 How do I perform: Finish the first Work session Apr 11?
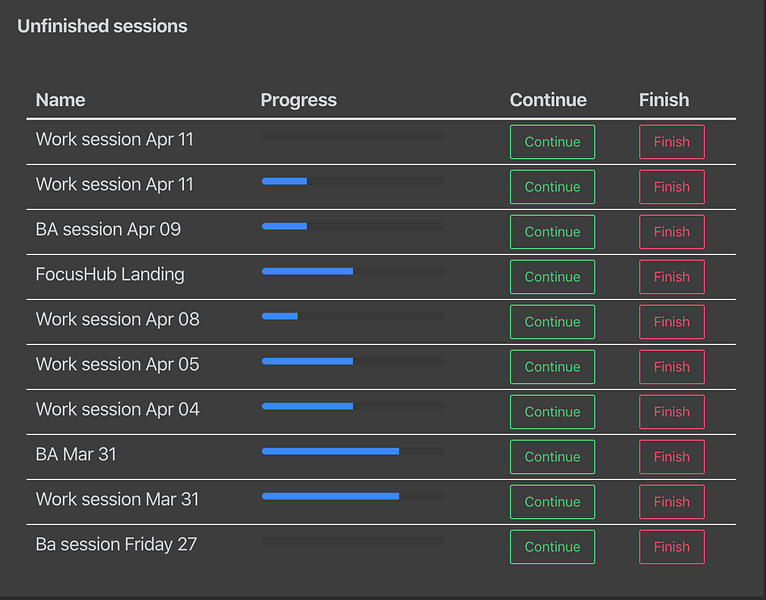[x=672, y=142]
